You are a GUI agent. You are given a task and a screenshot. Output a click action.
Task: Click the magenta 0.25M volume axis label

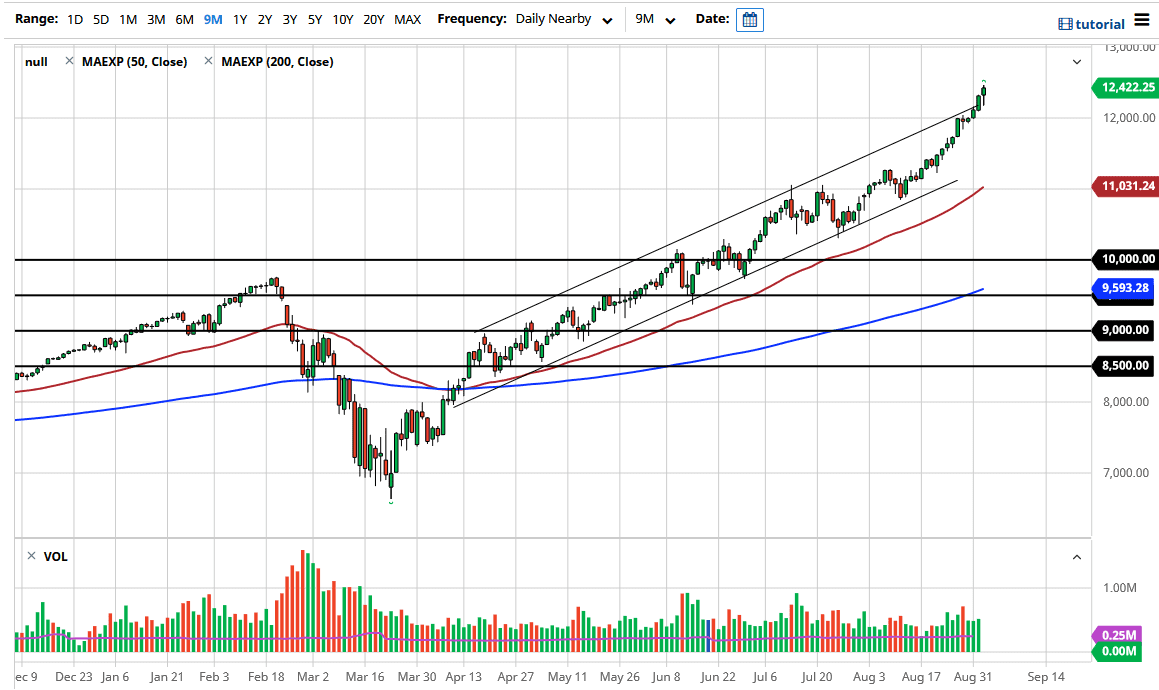[x=1121, y=634]
